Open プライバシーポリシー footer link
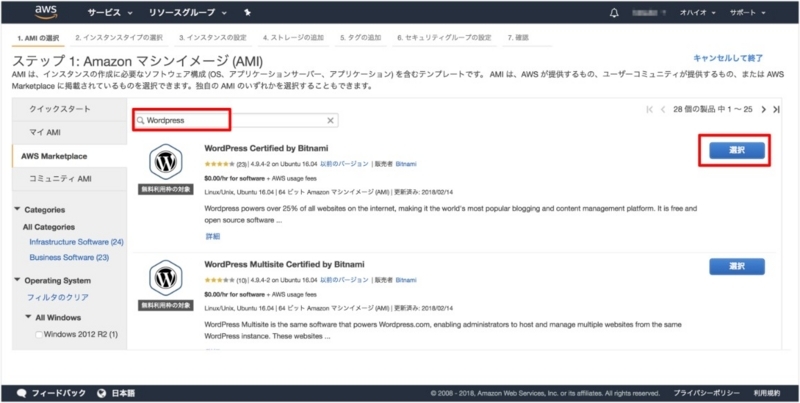The width and height of the screenshot is (800, 403). (706, 393)
